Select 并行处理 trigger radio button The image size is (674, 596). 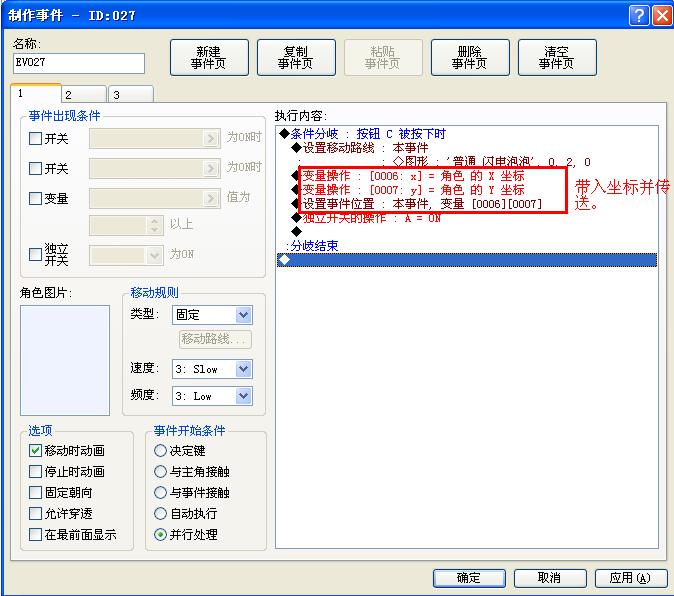click(160, 535)
